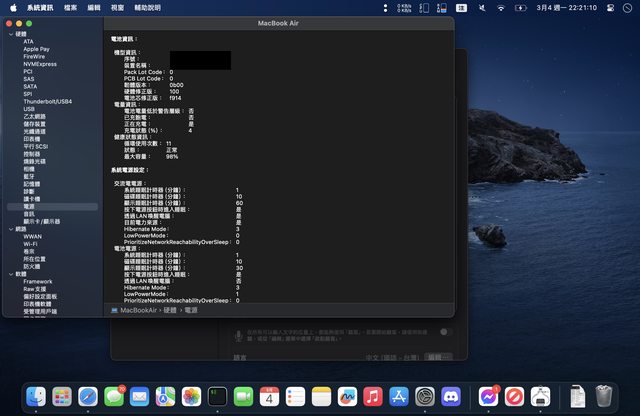
Task: Launch Safari from the Dock
Action: [x=88, y=396]
